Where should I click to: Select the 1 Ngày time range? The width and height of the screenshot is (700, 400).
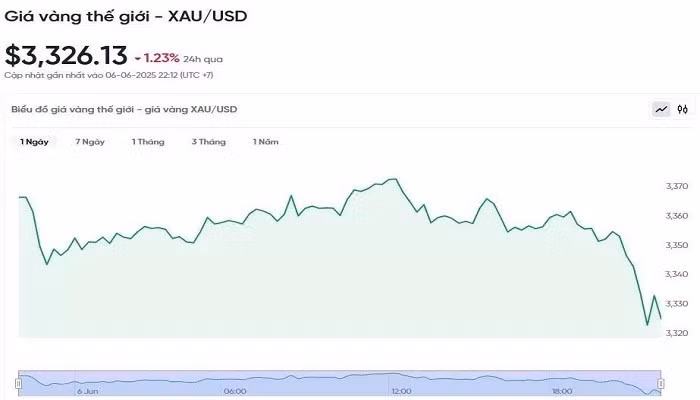click(x=35, y=142)
